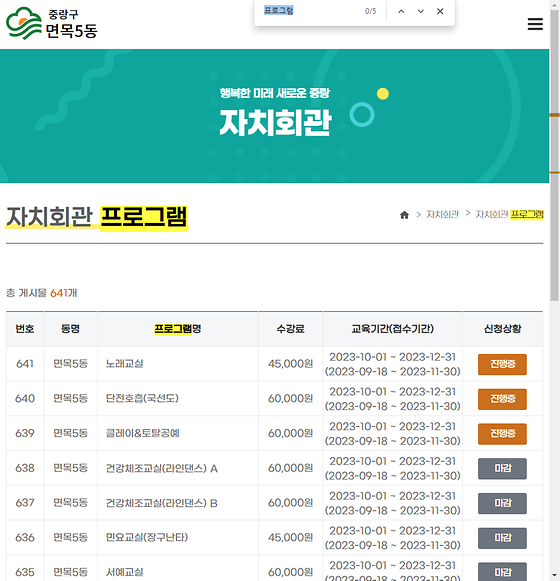560x581 pixels.
Task: Click 마감 button for 서예교실 row
Action: (502, 572)
